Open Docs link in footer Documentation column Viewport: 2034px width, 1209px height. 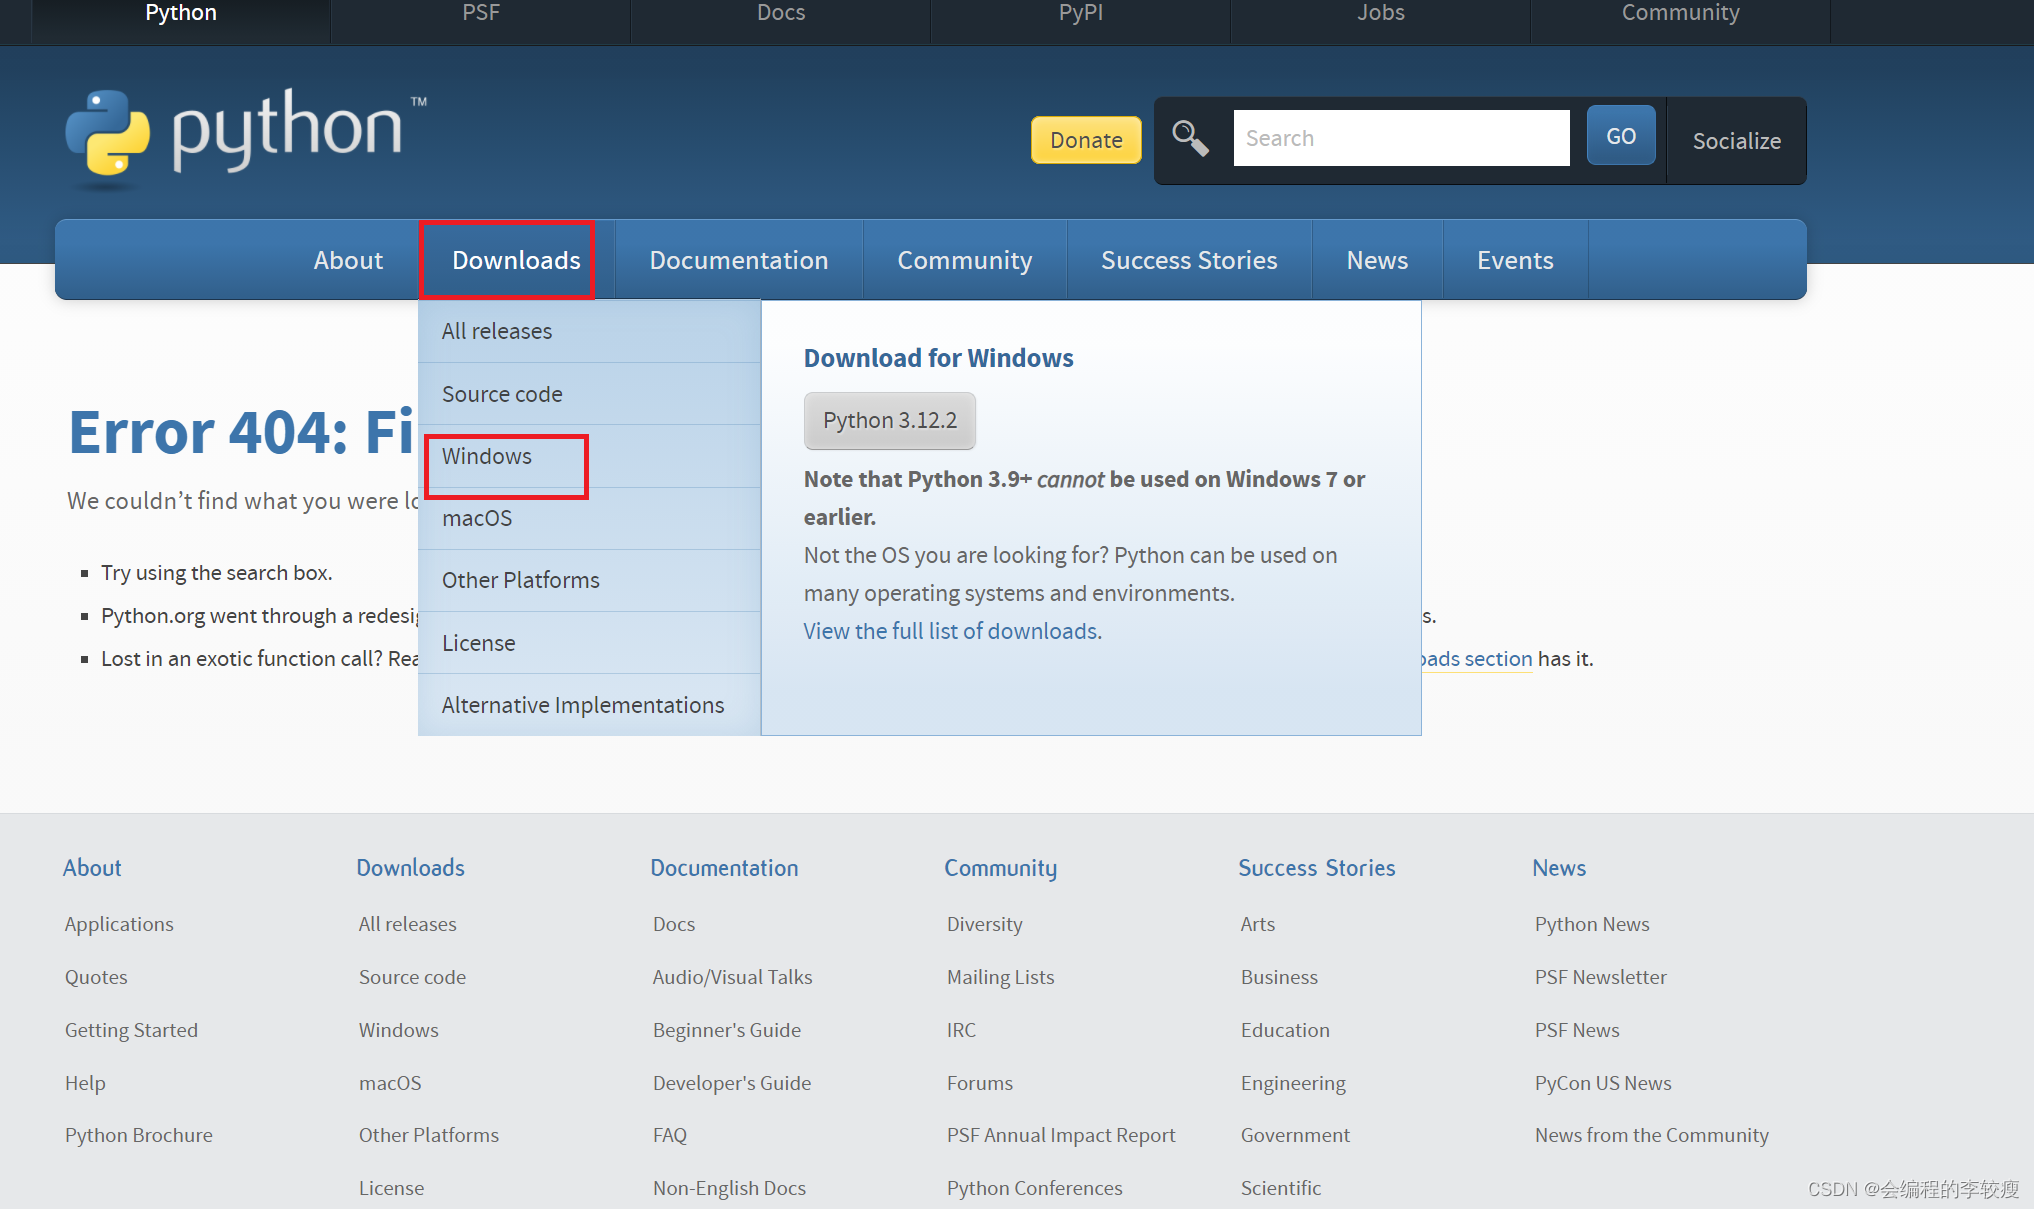pyautogui.click(x=674, y=924)
